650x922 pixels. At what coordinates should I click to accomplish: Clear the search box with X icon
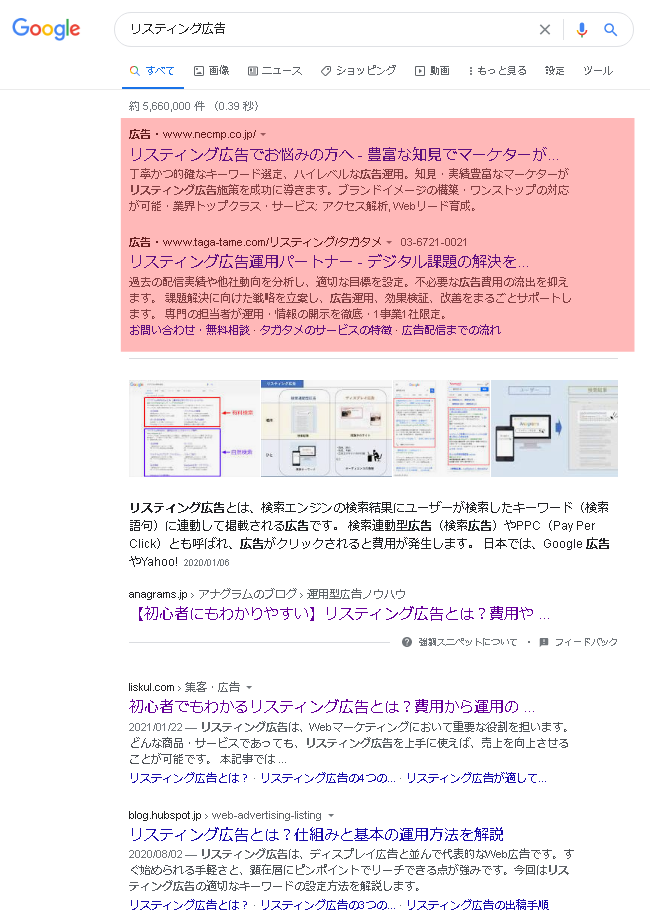tap(545, 29)
